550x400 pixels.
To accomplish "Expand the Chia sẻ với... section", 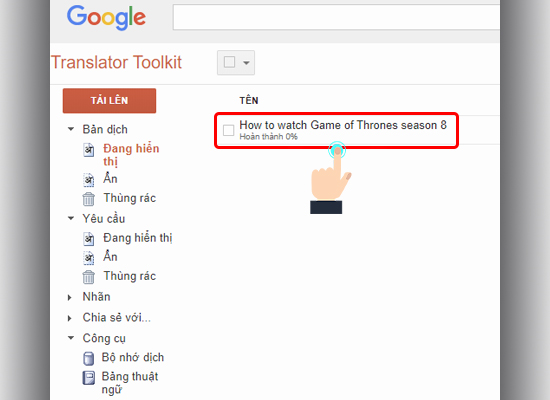I will [70, 318].
